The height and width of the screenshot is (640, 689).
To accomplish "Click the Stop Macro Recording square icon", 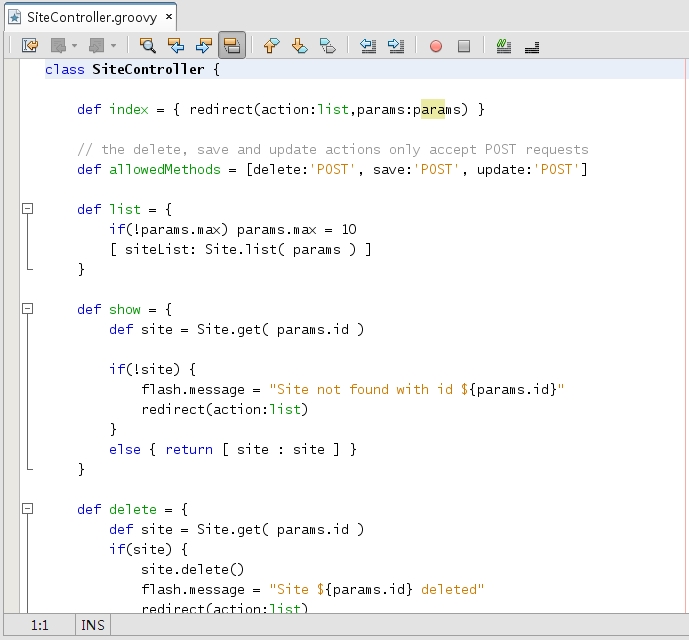I will 464,46.
